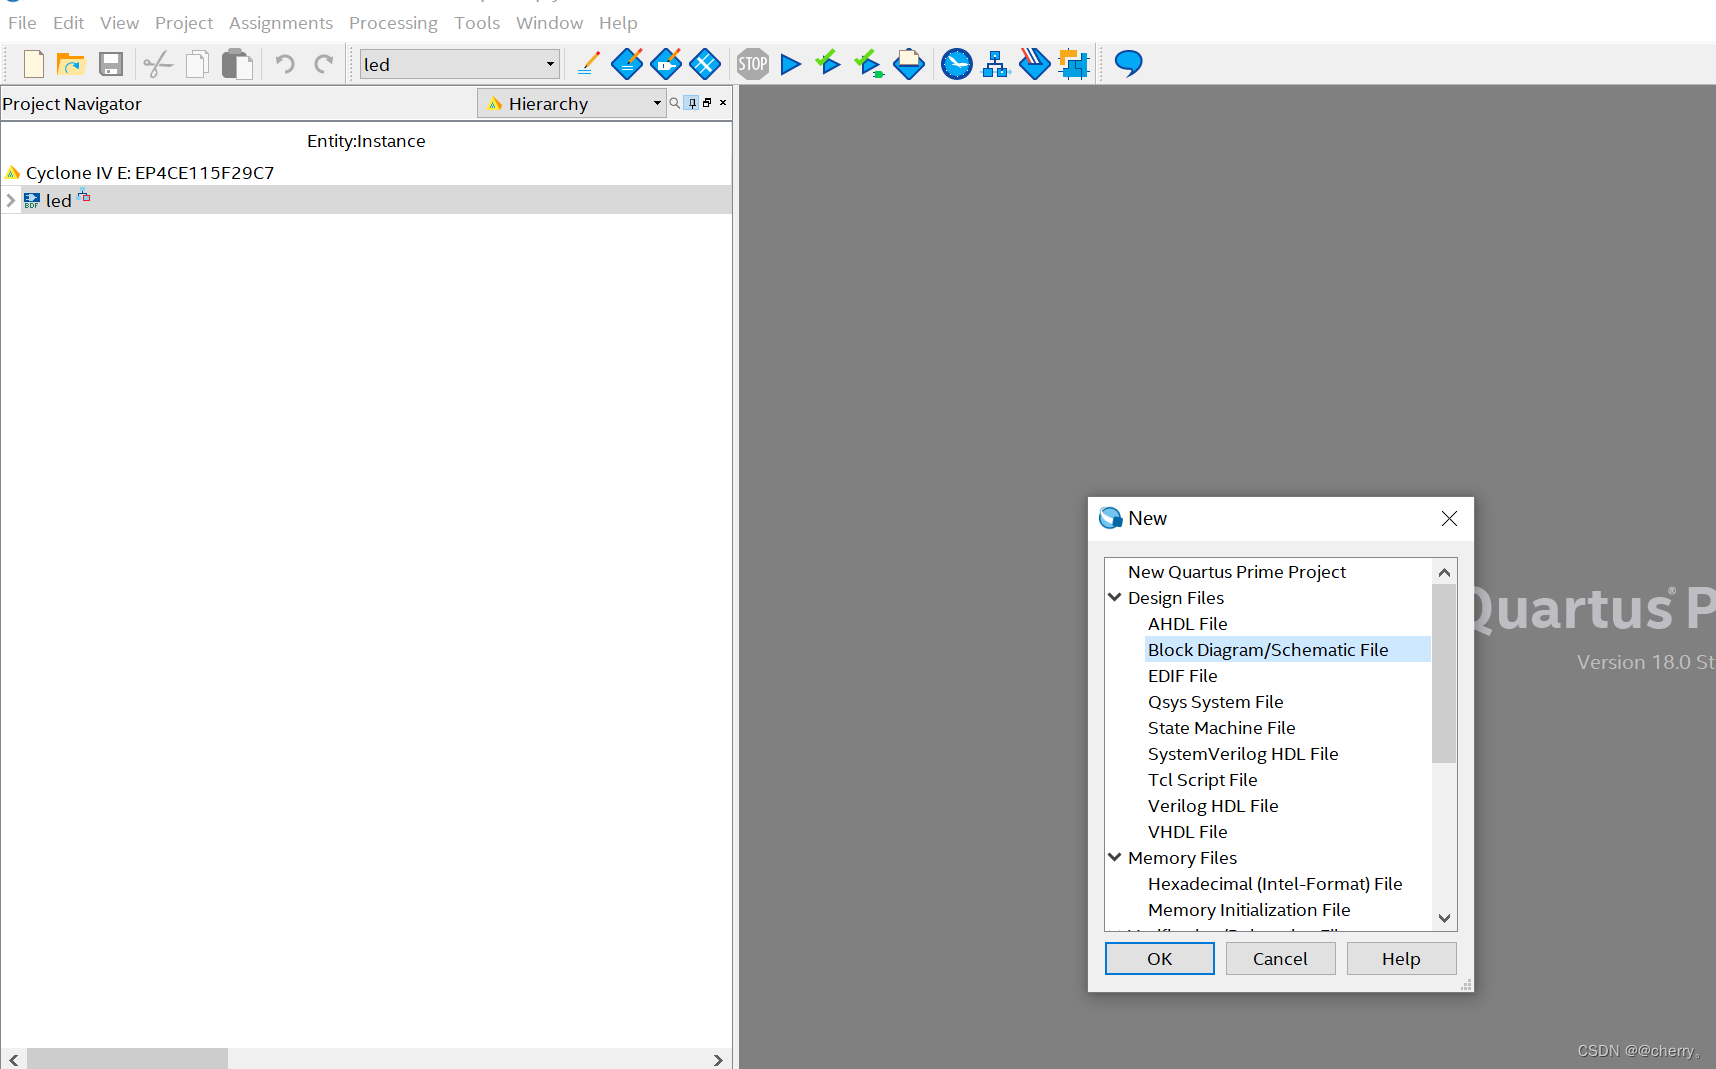1716x1069 pixels.
Task: Open the Chip Planner icon
Action: pos(705,64)
